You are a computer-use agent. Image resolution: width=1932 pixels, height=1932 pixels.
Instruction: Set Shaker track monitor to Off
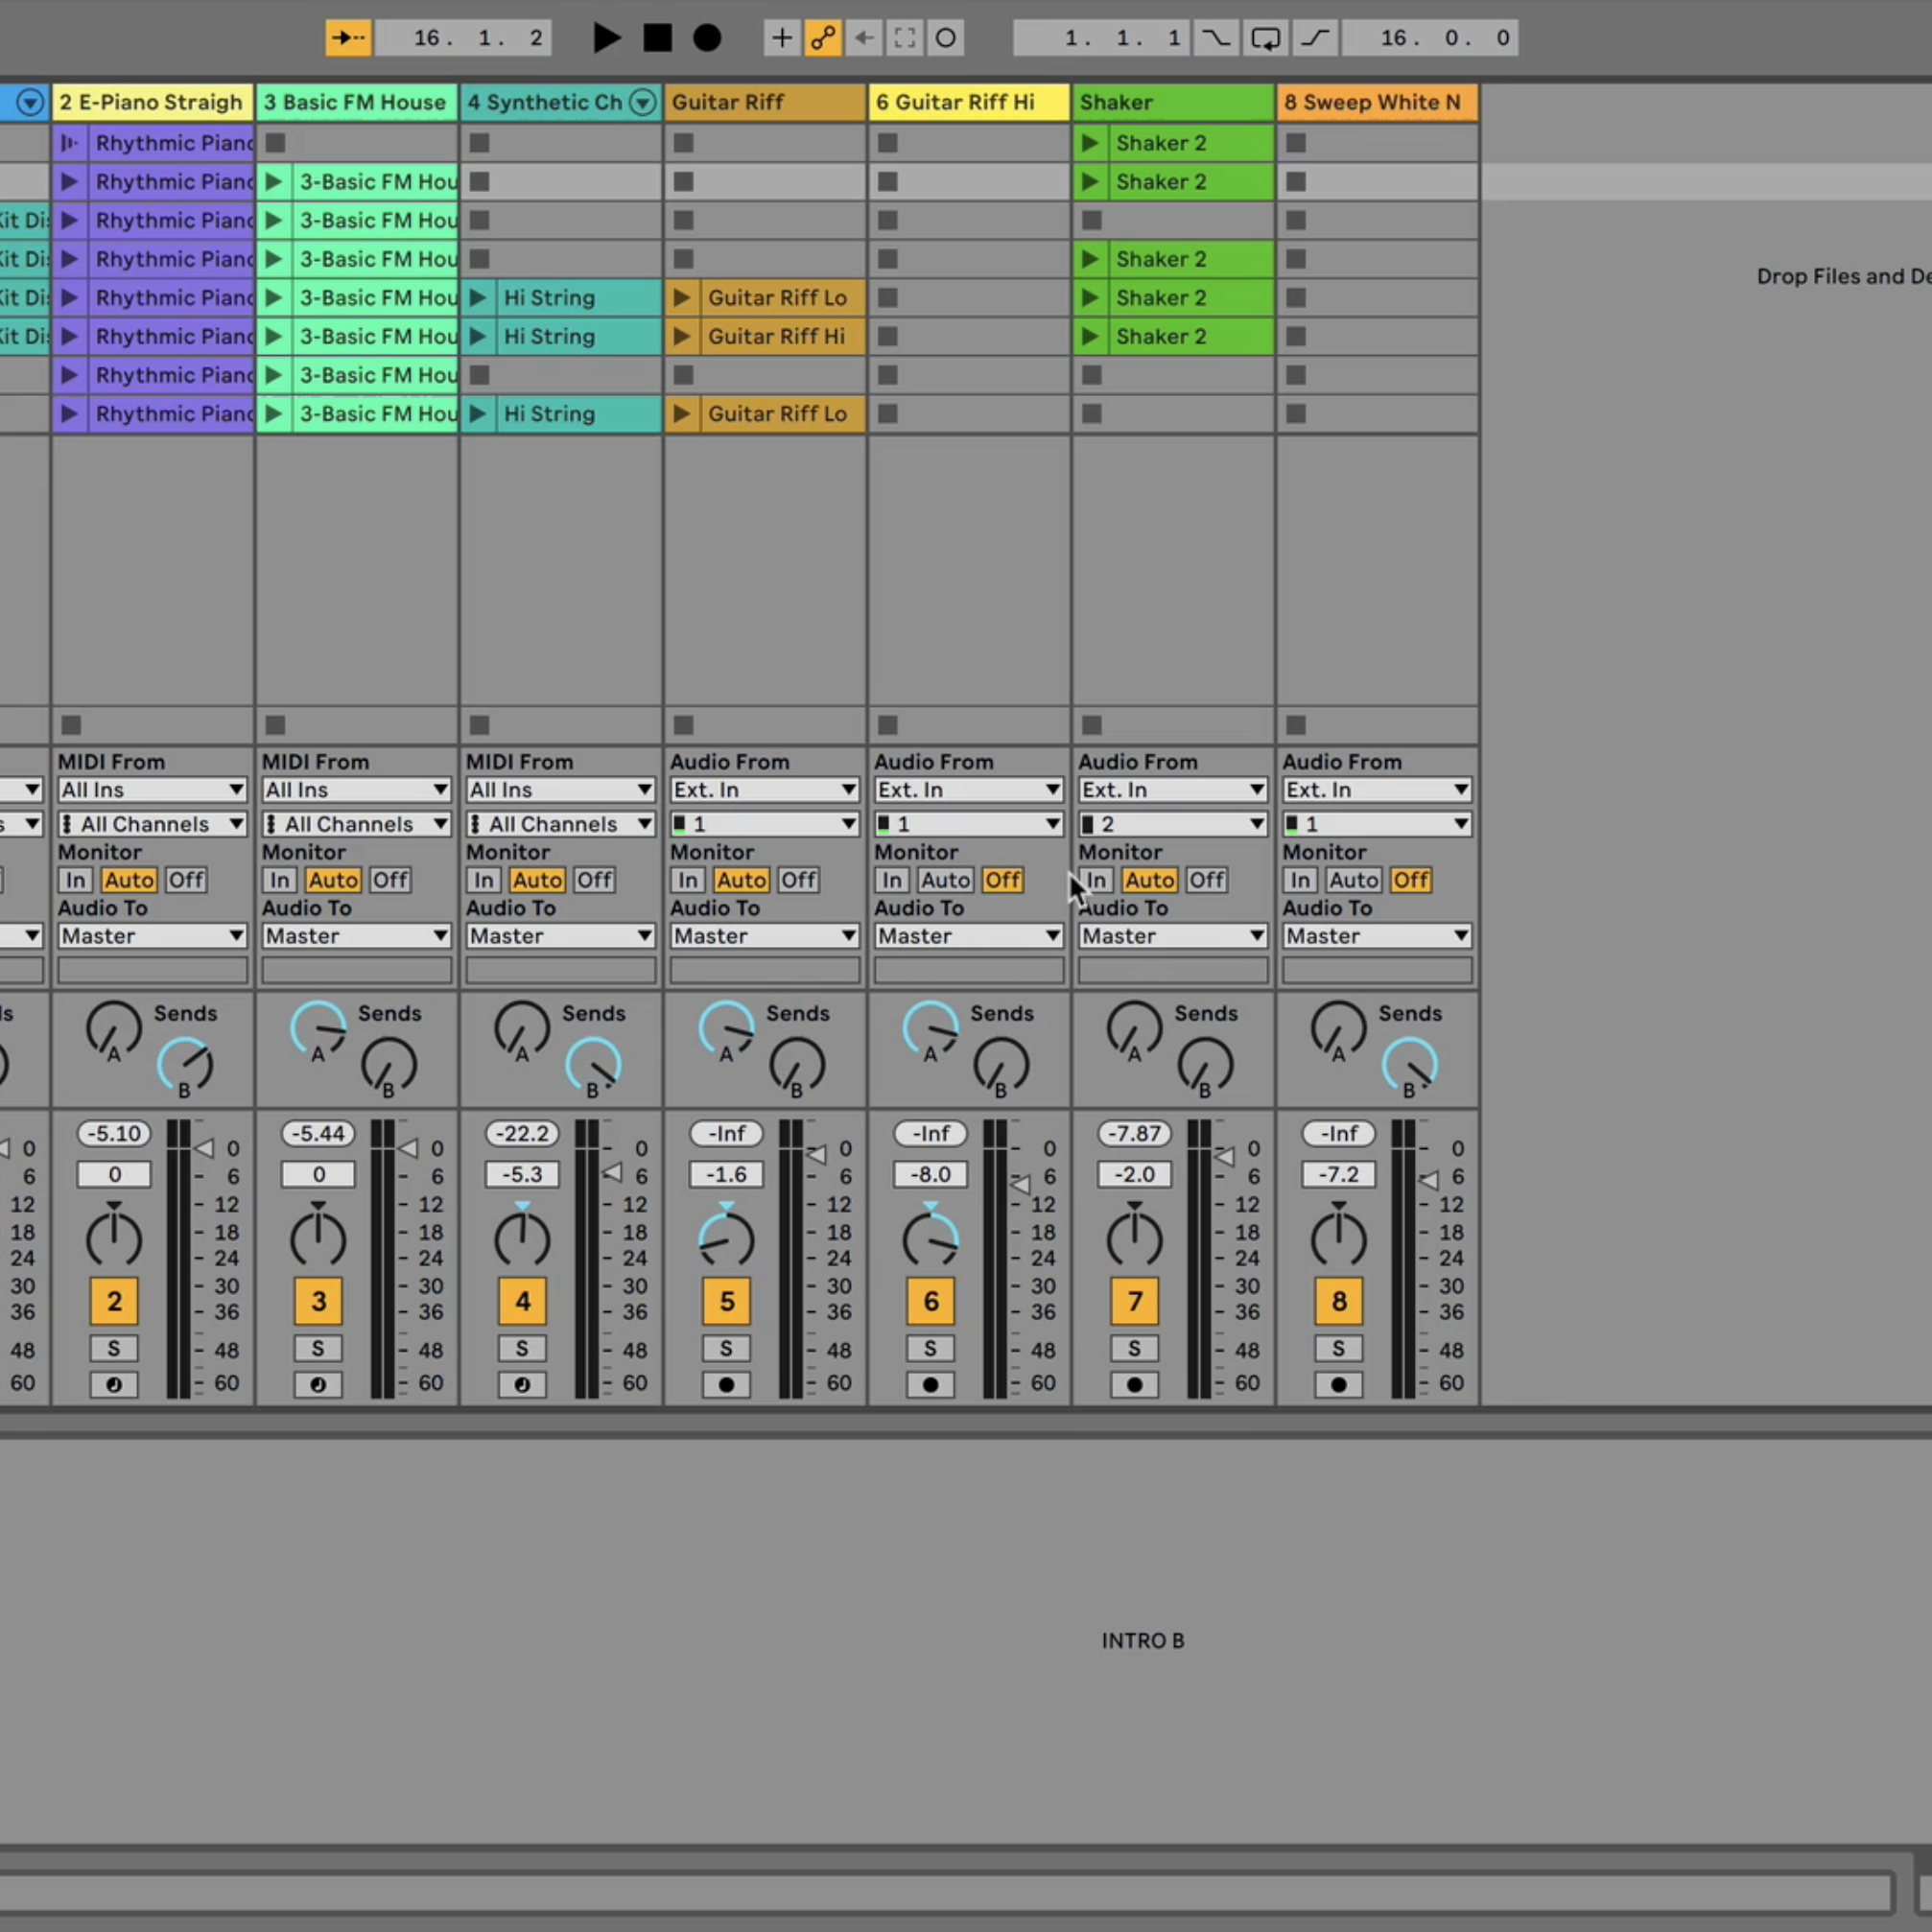click(x=1206, y=880)
